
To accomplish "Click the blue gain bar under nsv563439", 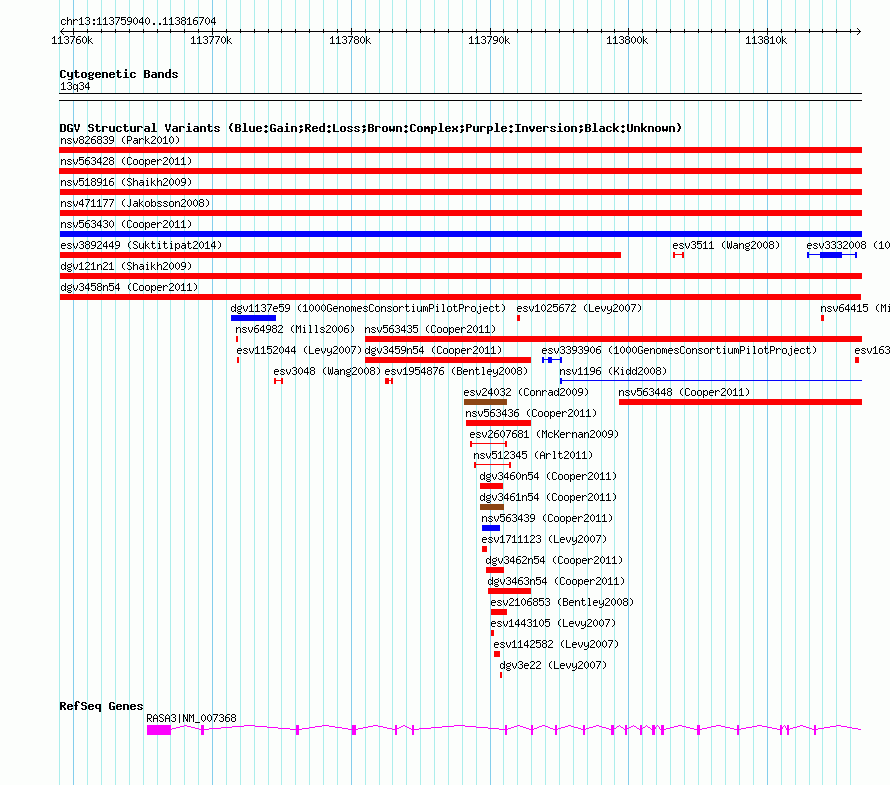I will pyautogui.click(x=491, y=528).
